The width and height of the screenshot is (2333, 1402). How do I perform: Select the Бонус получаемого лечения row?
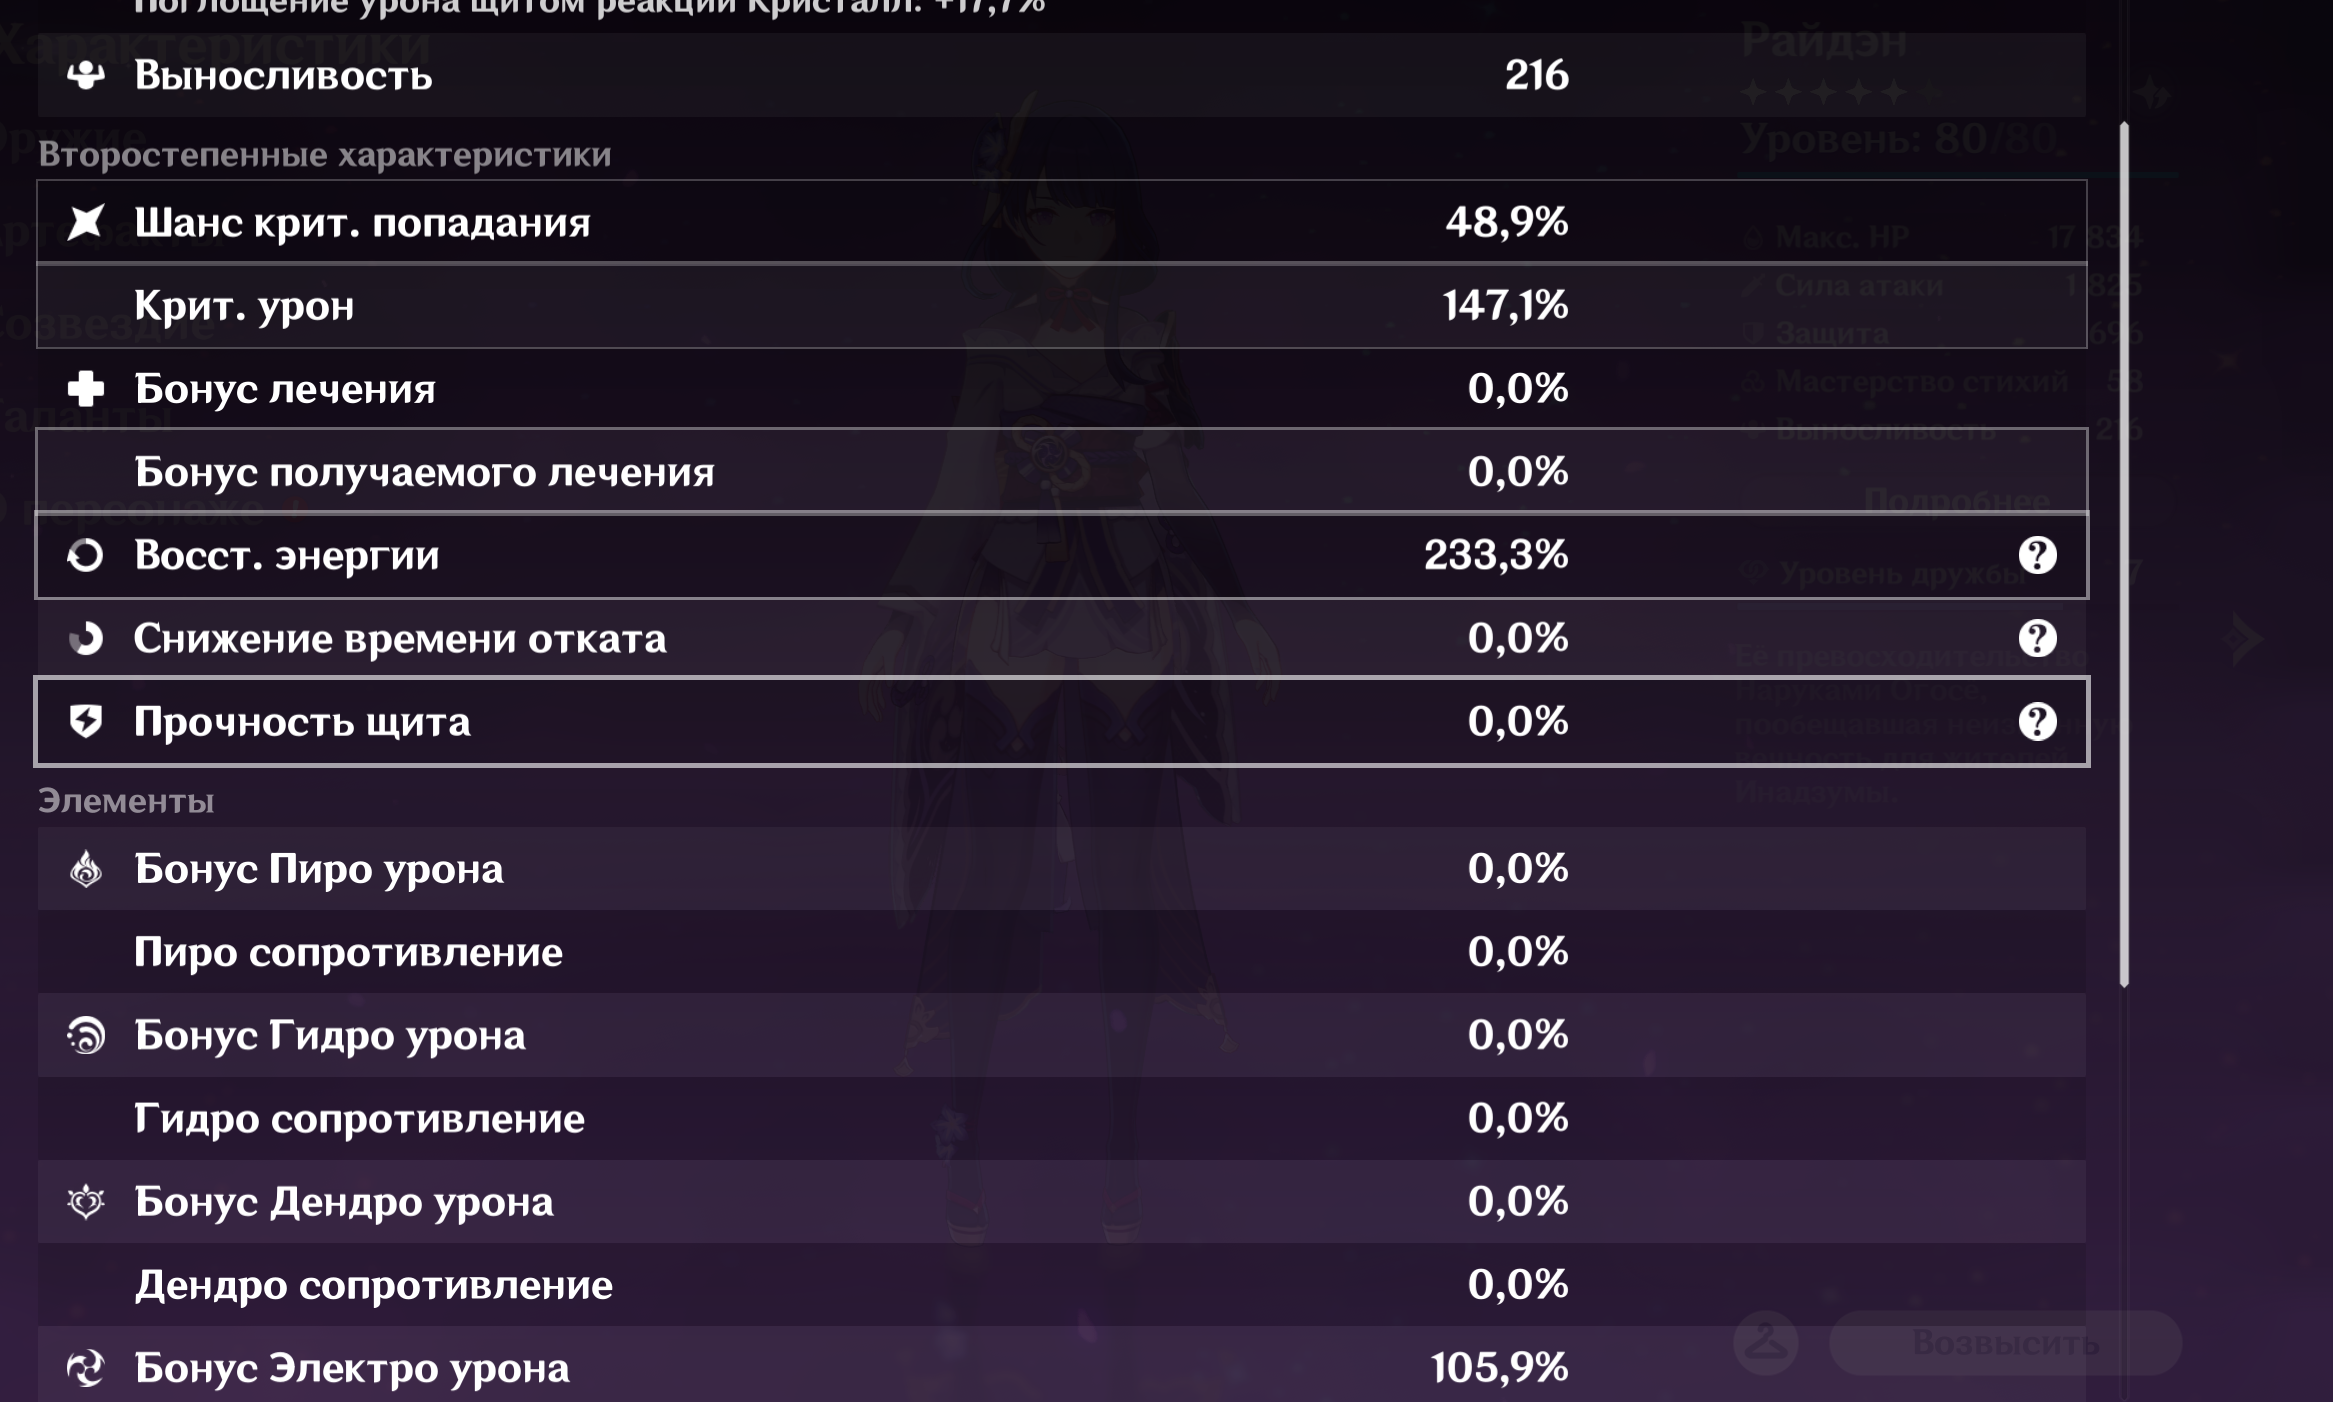(x=1060, y=472)
